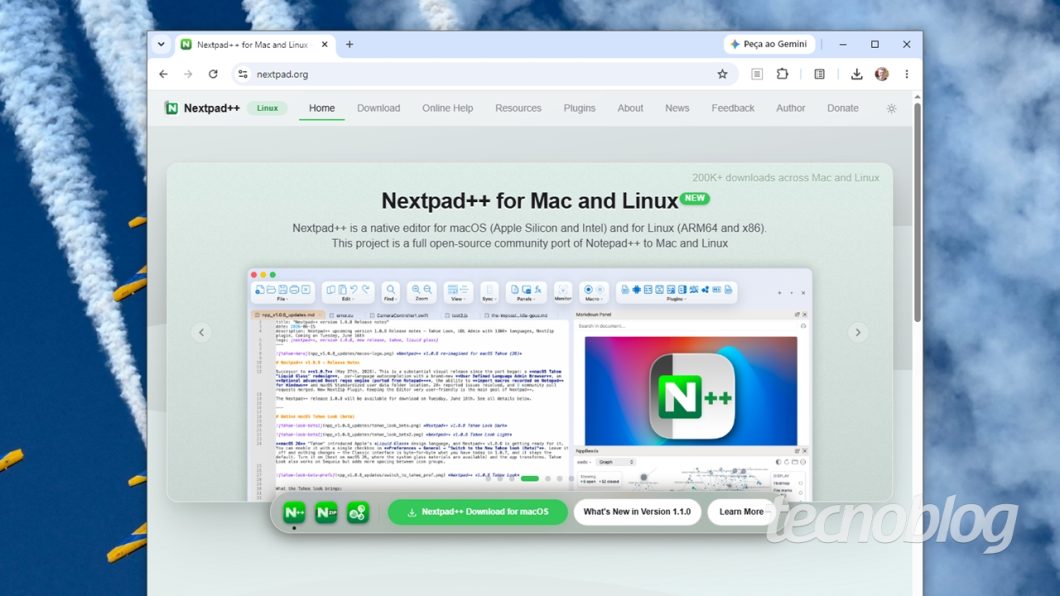Select the N ZIP icon in dock
The width and height of the screenshot is (1060, 596).
(326, 512)
